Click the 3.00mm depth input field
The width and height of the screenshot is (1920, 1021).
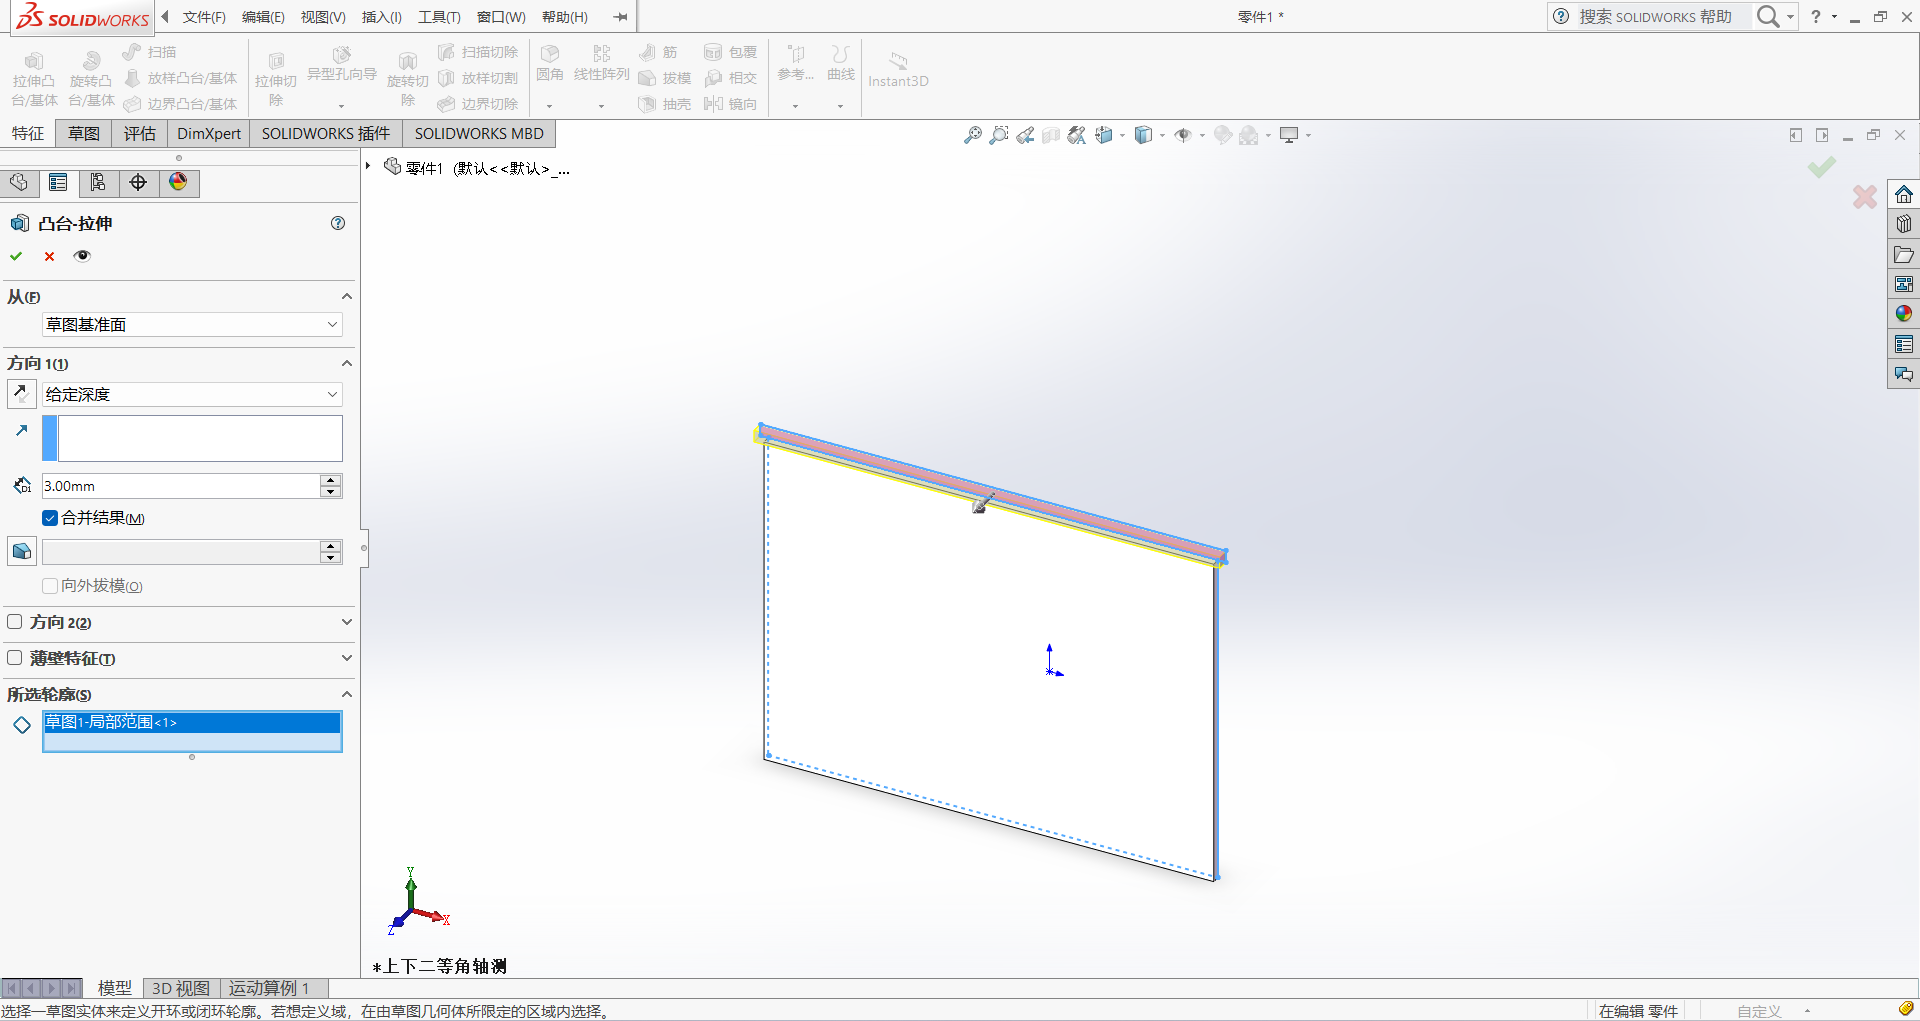tap(180, 486)
